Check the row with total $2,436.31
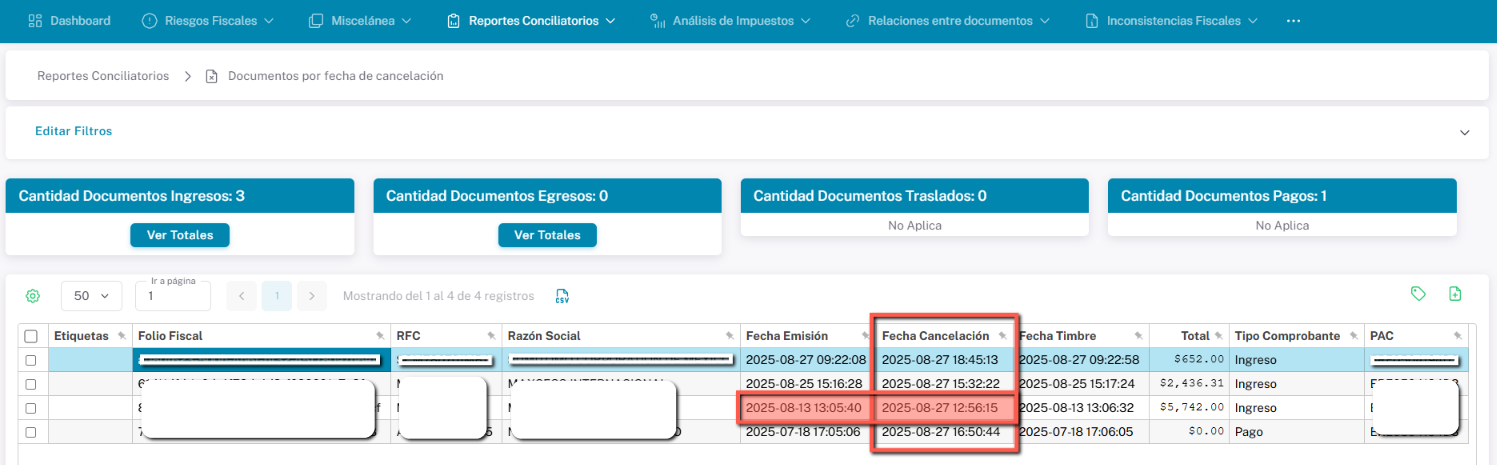The height and width of the screenshot is (465, 1497). pos(31,384)
